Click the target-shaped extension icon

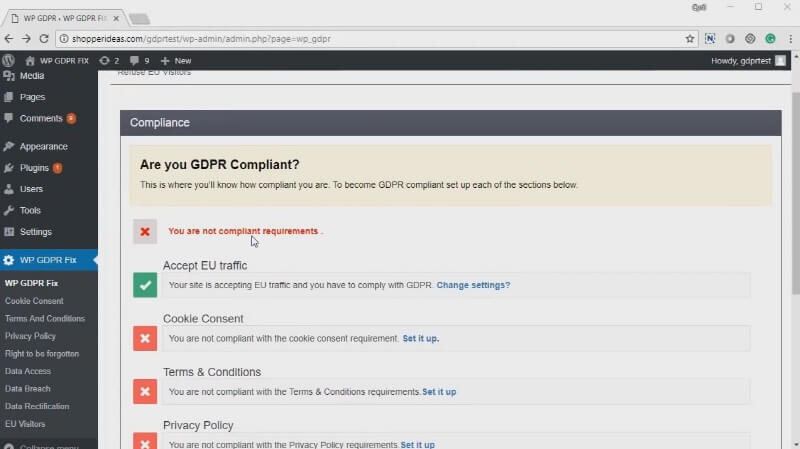point(750,39)
